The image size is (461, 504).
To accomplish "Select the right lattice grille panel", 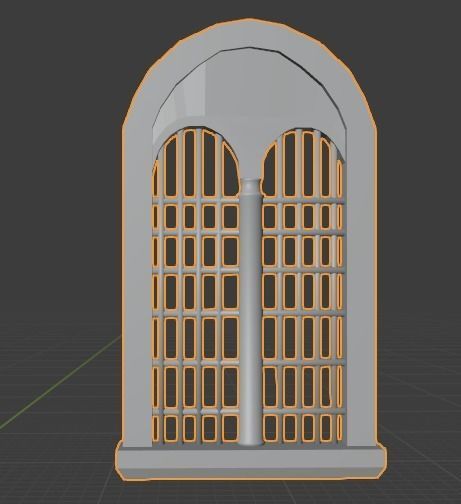I will point(303,288).
